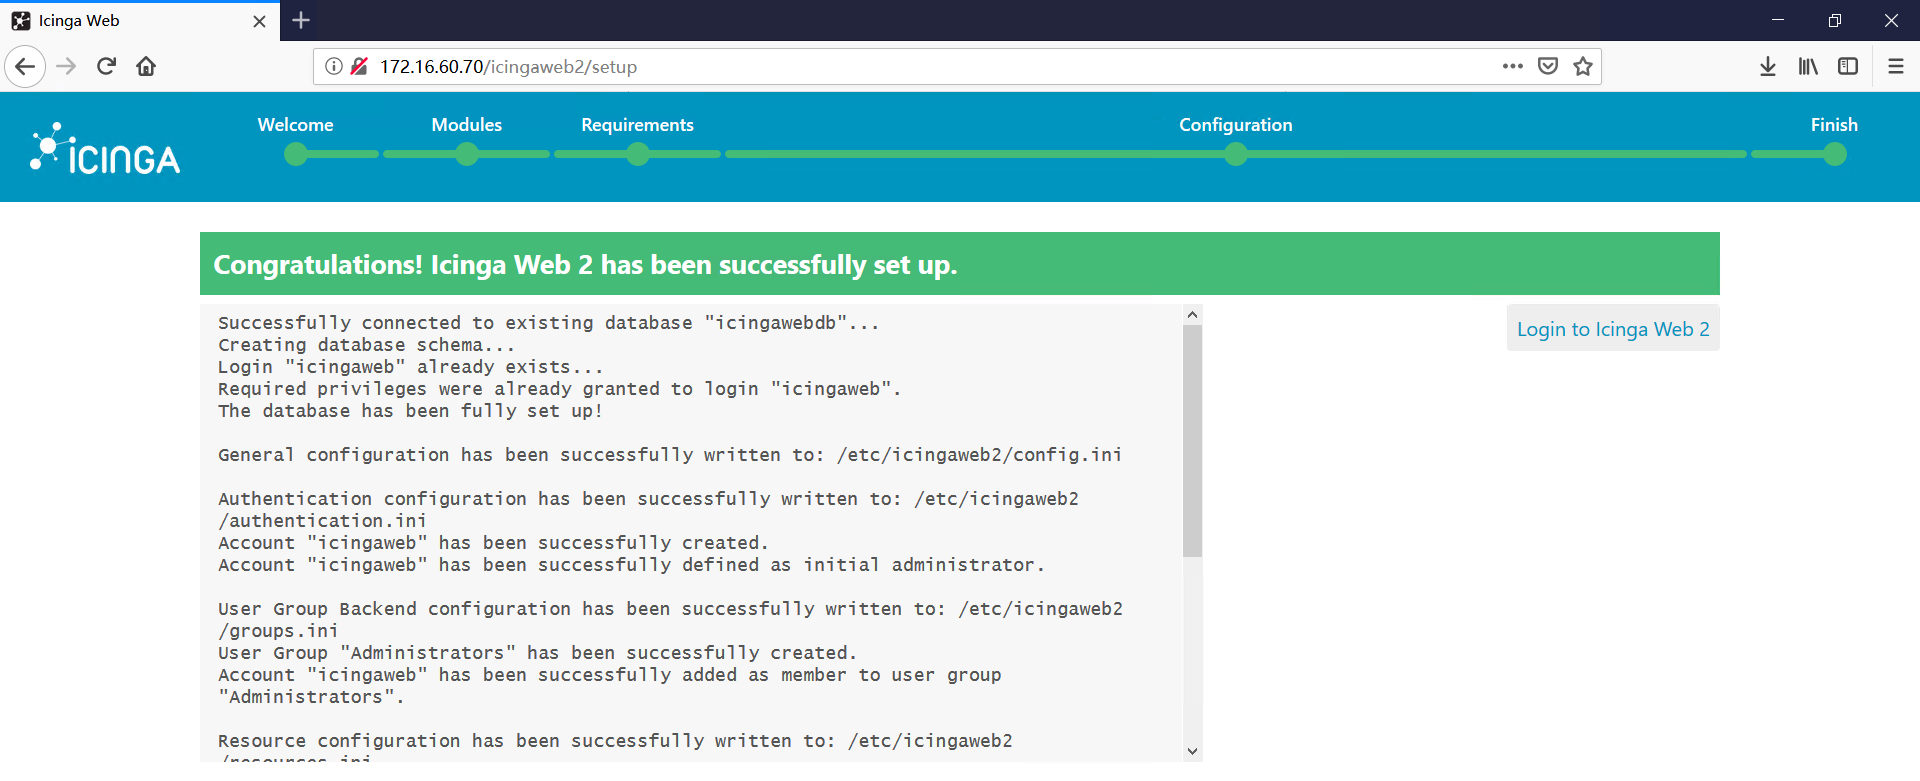1920x781 pixels.
Task: Click the Modules progress dot
Action: click(467, 154)
